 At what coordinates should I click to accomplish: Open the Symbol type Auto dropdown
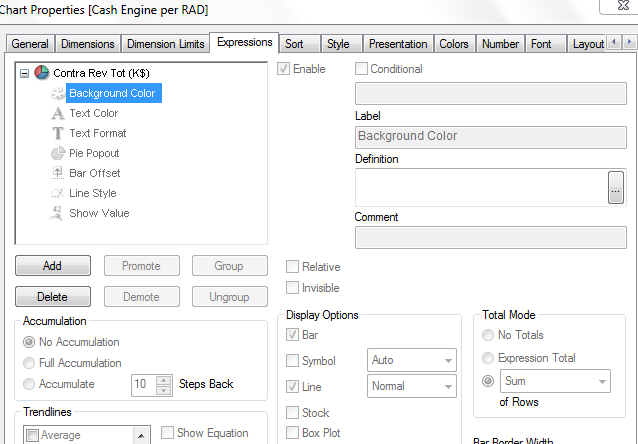click(446, 360)
